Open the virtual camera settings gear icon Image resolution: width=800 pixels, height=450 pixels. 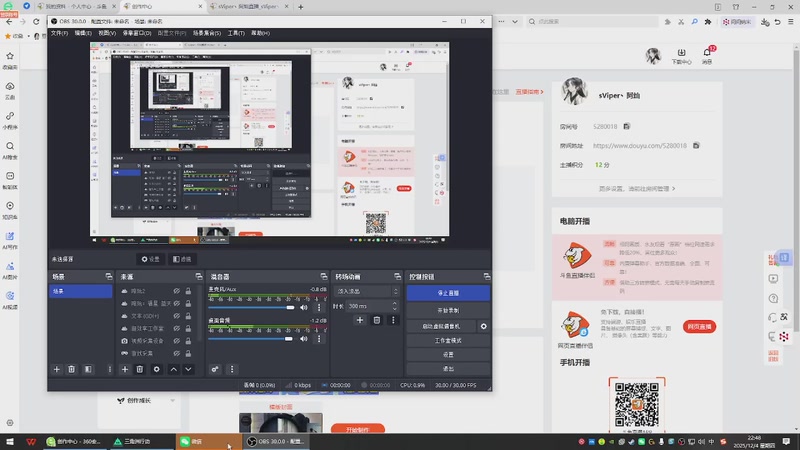(x=484, y=326)
